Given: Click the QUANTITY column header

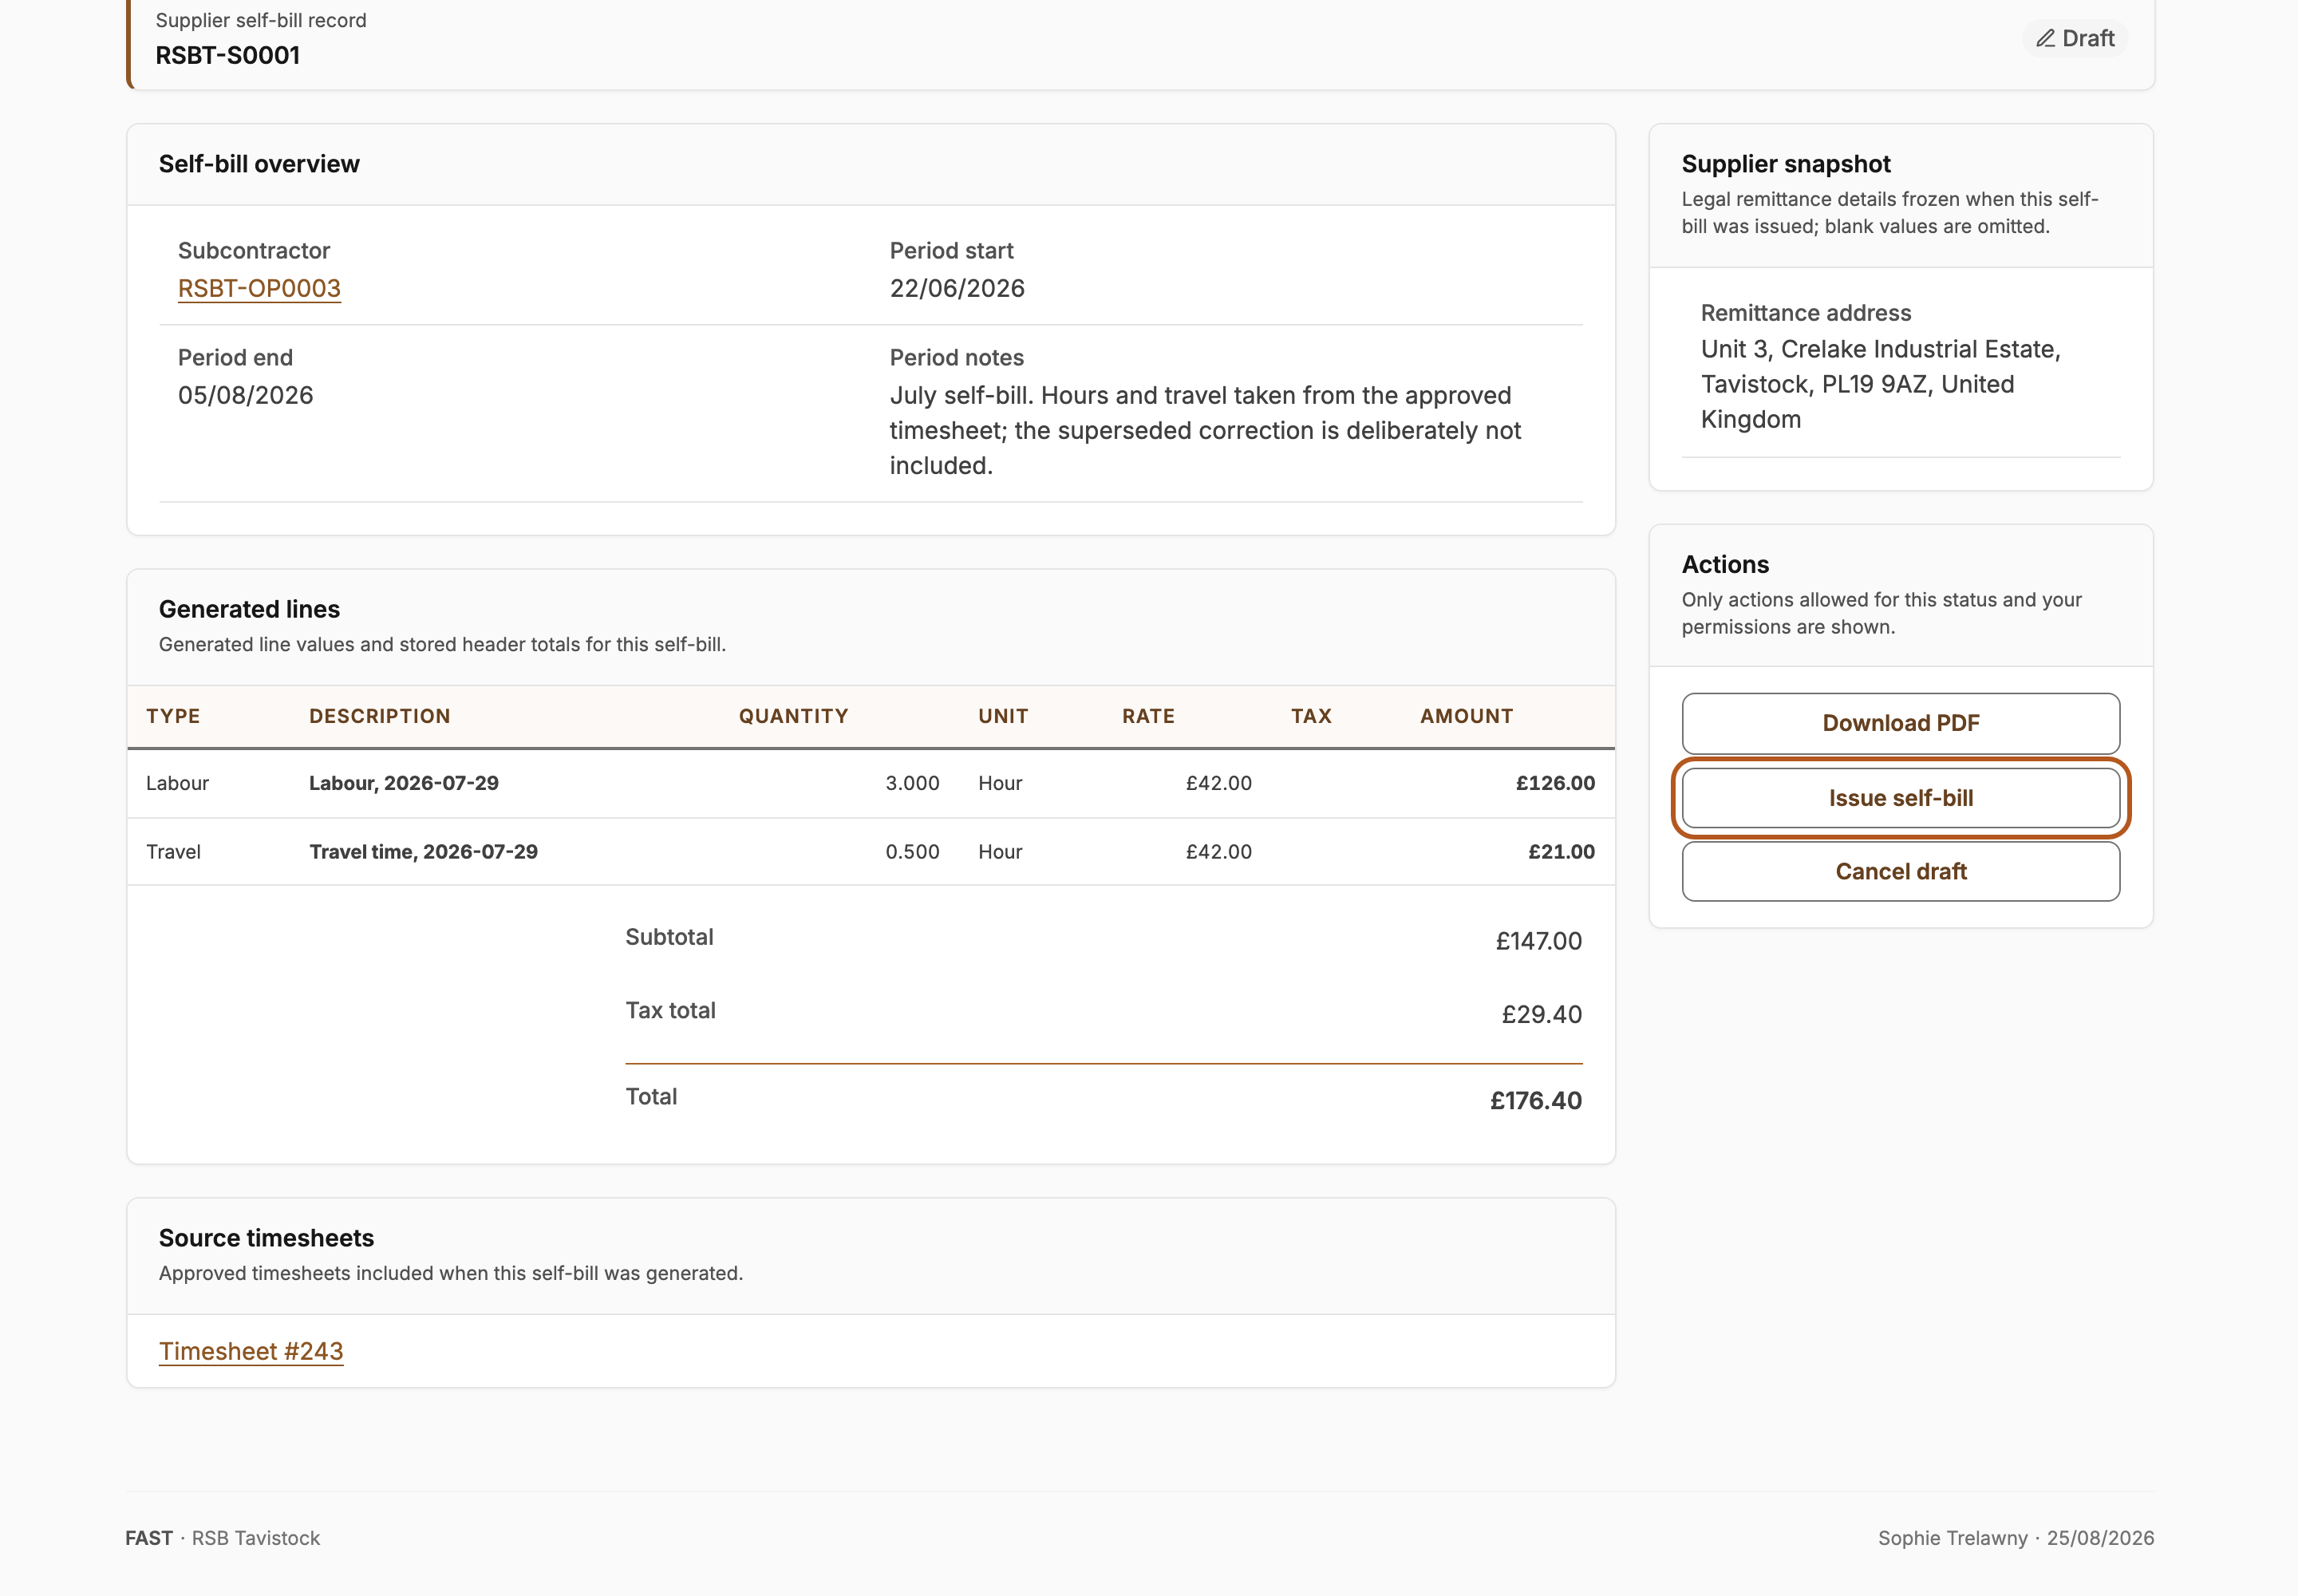Looking at the screenshot, I should coord(793,716).
